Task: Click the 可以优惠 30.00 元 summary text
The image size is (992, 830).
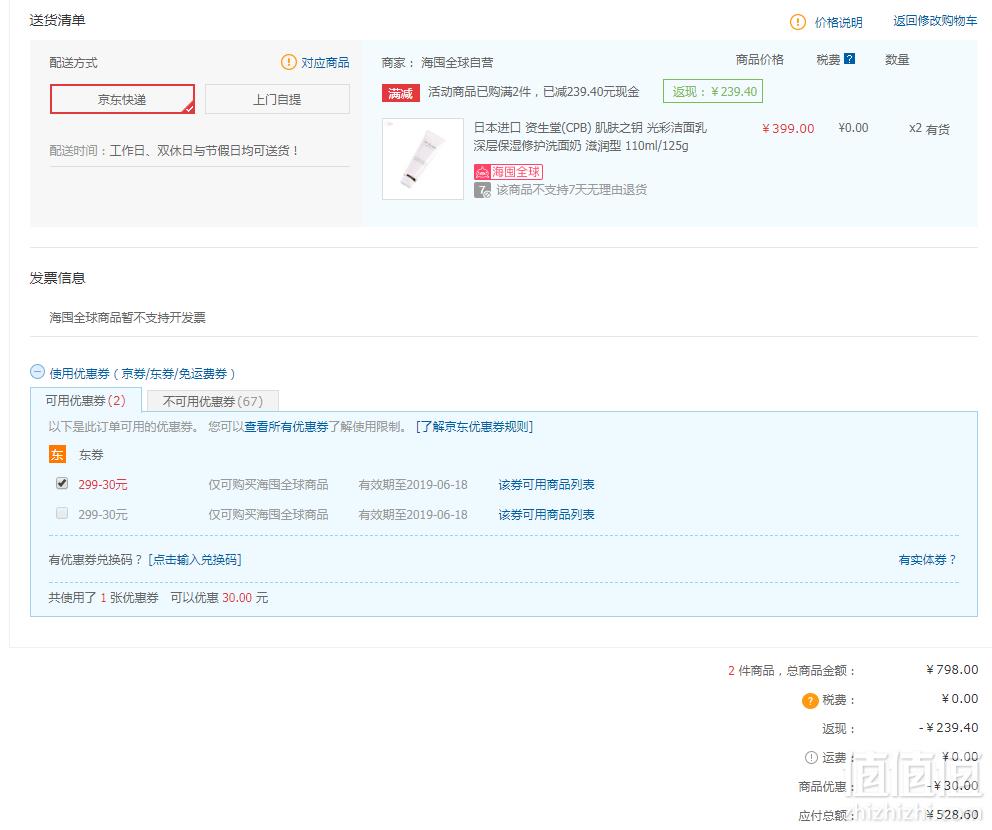Action: (219, 597)
